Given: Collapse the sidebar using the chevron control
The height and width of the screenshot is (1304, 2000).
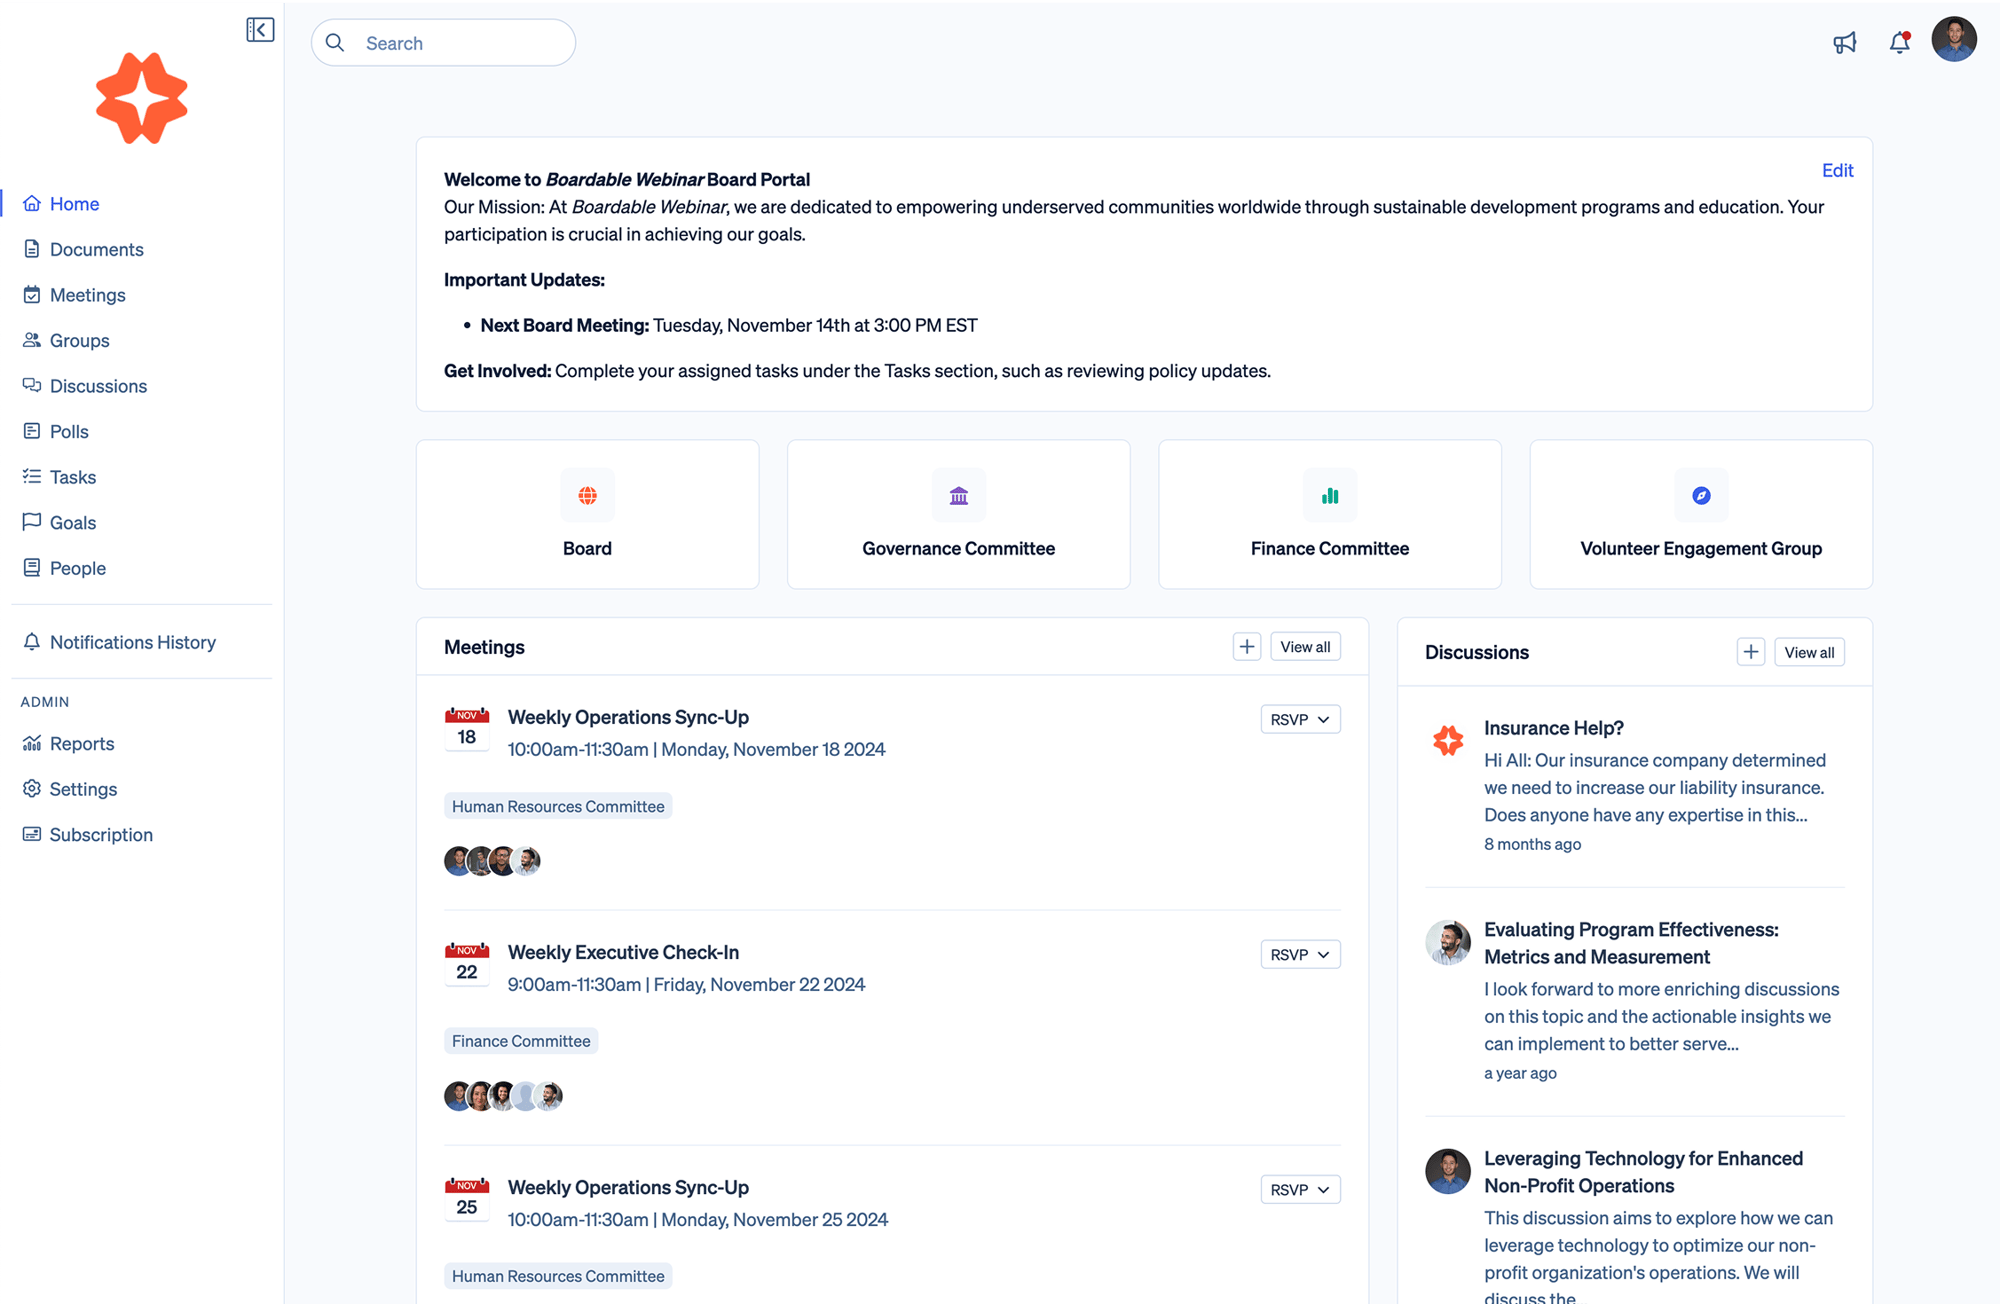Looking at the screenshot, I should coord(259,30).
